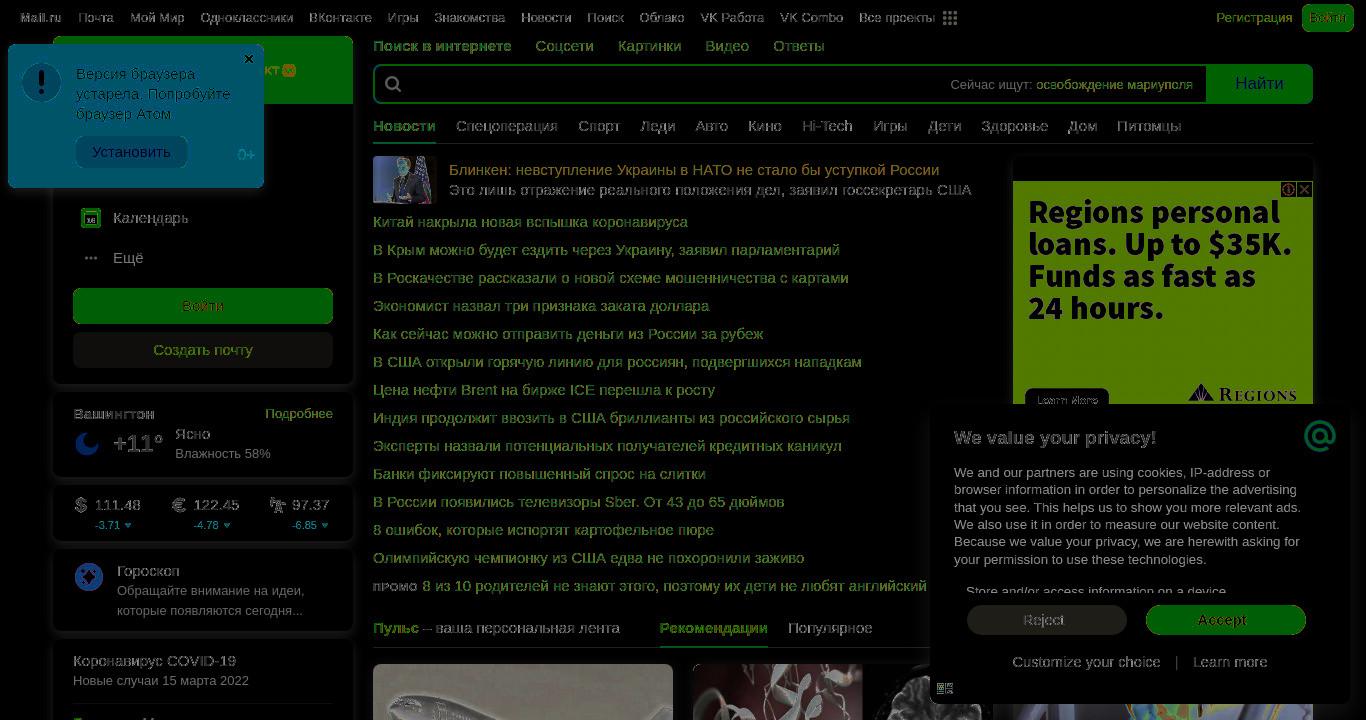Switch to the Спорт news tab
The width and height of the screenshot is (1366, 720).
[599, 126]
